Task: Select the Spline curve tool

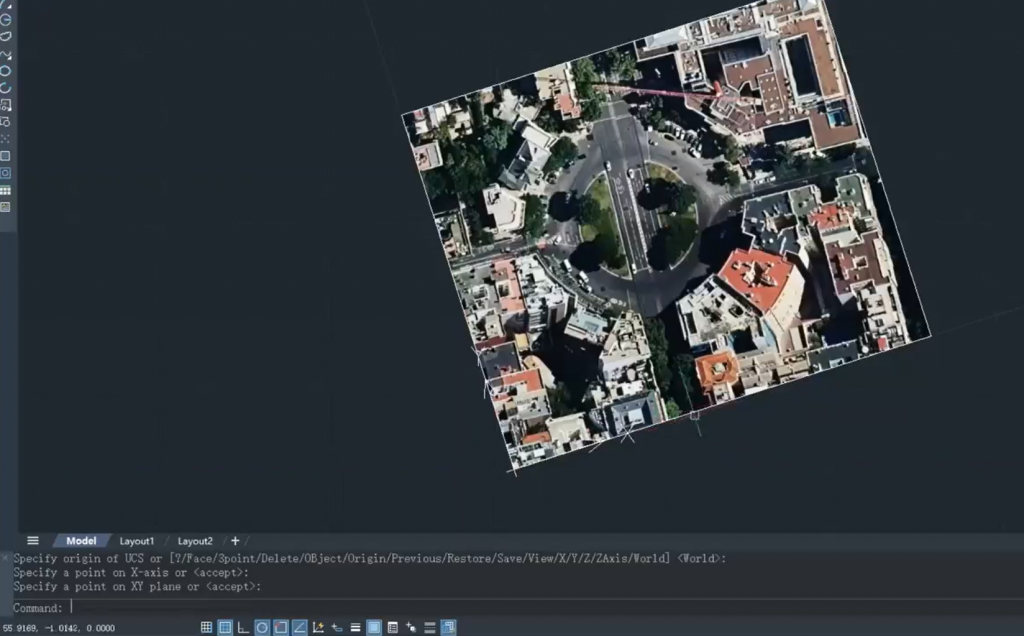Action: click(x=5, y=54)
